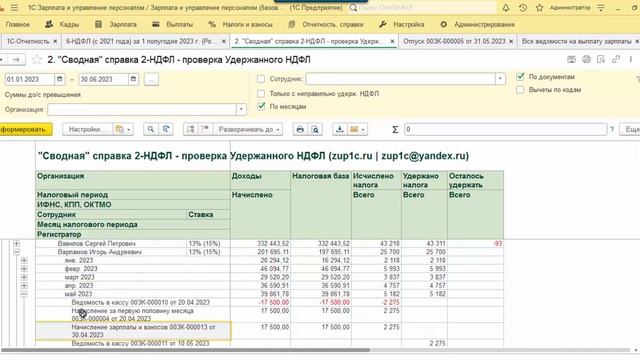Open dropdown arrow next to email envelope icon
This screenshot has height=360, width=640.
click(x=363, y=129)
